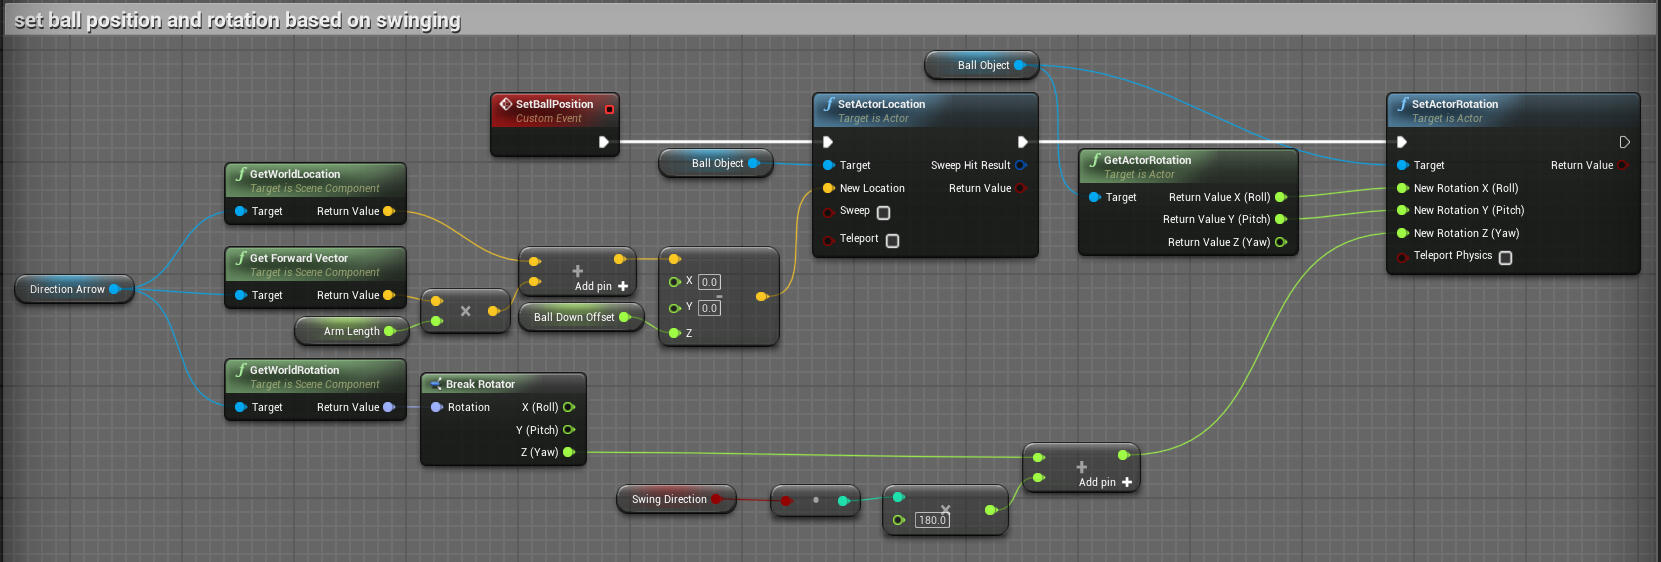
Task: Click the Sweep Hit Result output pin
Action: point(1020,165)
